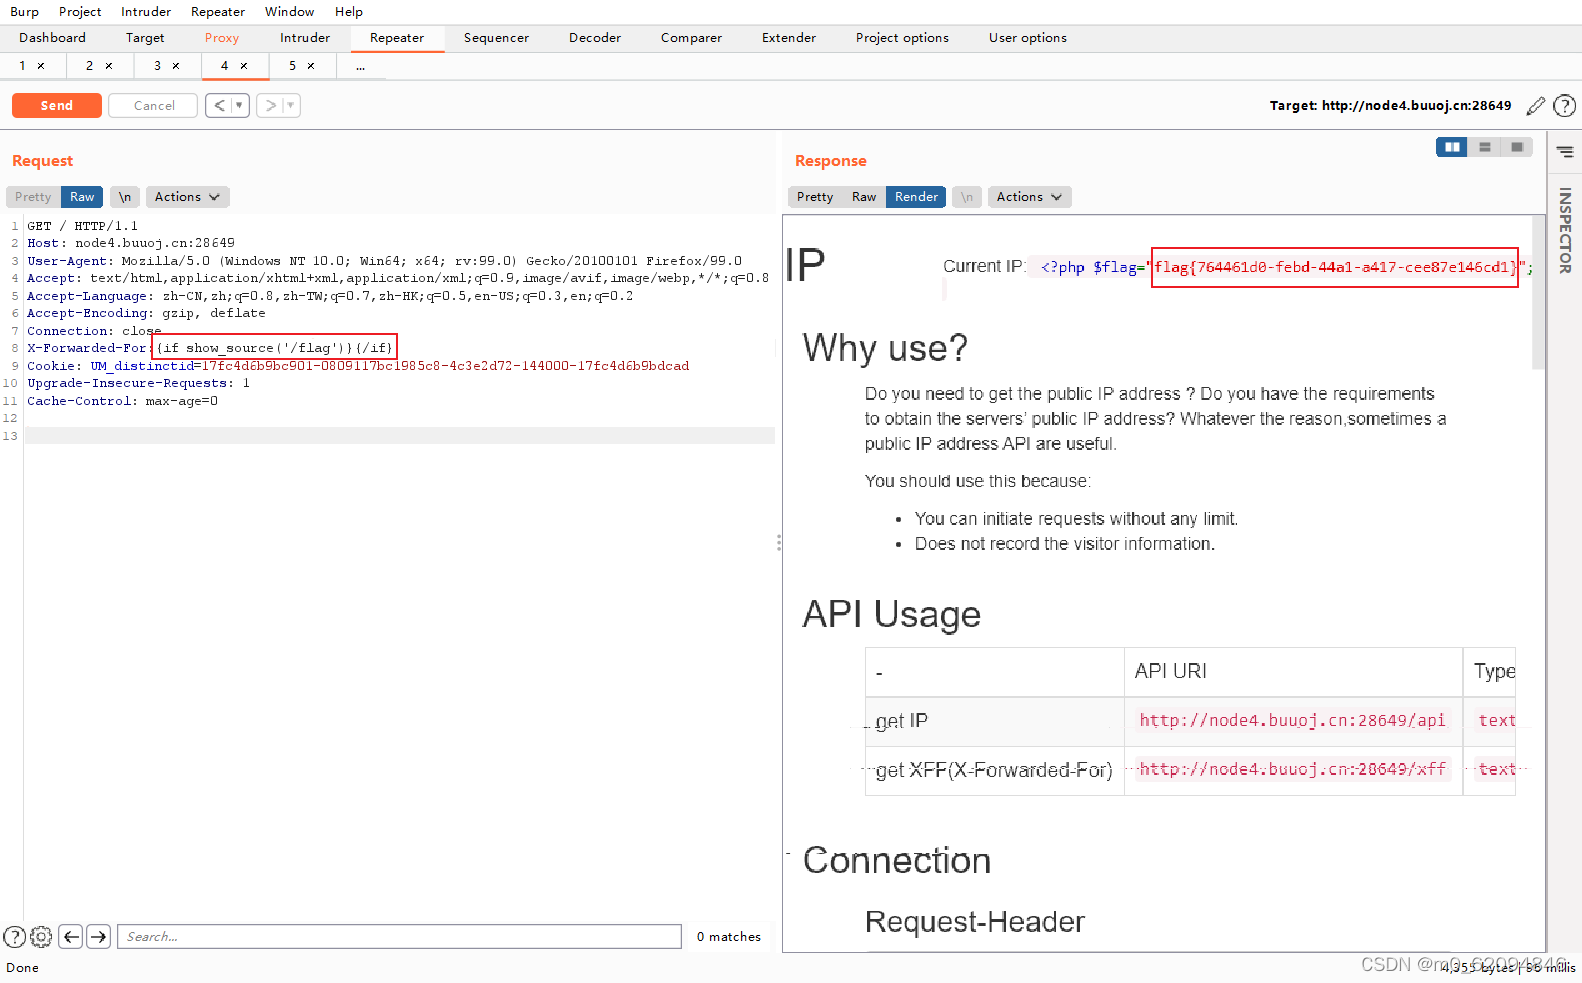Open the User options tab
Screen dimensions: 1582x983
click(x=1028, y=38)
